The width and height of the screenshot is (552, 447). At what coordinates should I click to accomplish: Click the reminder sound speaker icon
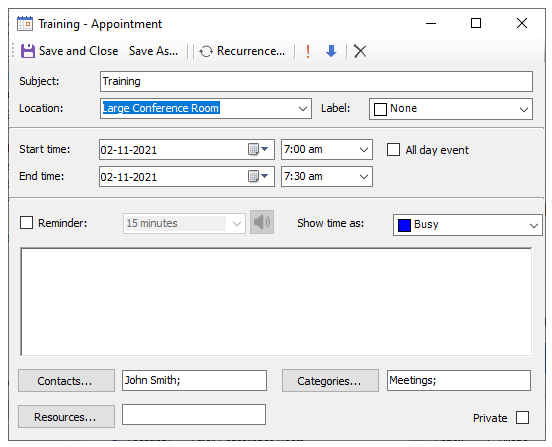pos(262,222)
